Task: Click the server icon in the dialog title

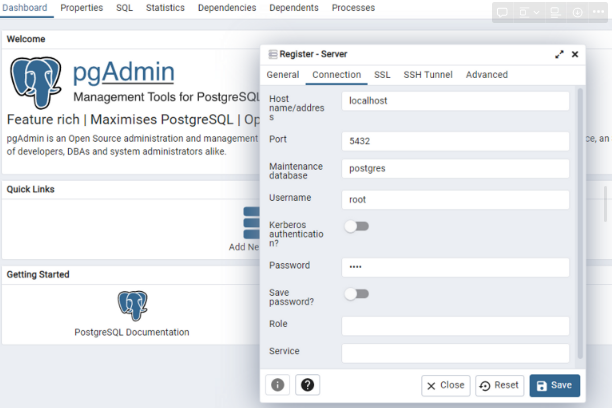Action: pos(273,54)
